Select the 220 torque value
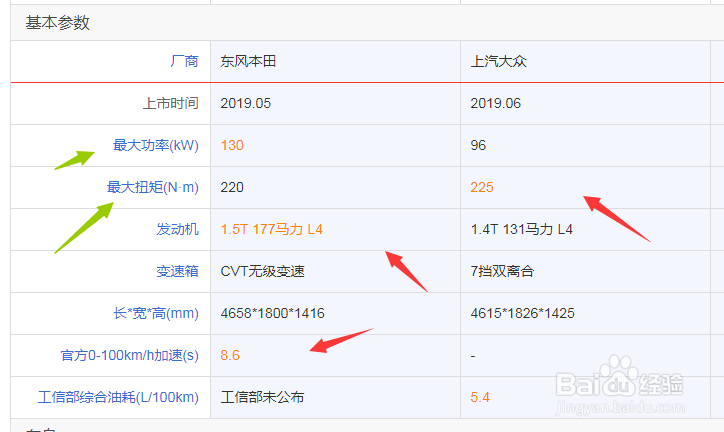Image resolution: width=724 pixels, height=432 pixels. [x=232, y=187]
